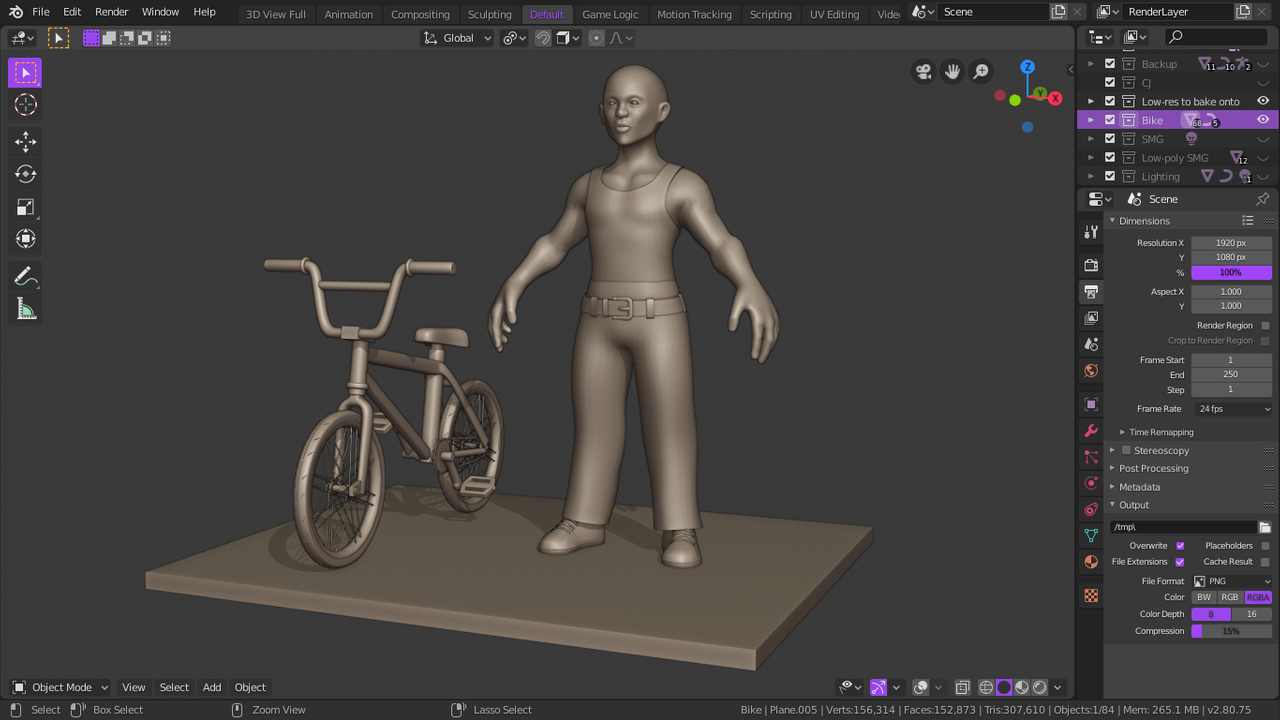Hide the Bike collection with eye icon
The width and height of the screenshot is (1280, 720).
pos(1263,120)
